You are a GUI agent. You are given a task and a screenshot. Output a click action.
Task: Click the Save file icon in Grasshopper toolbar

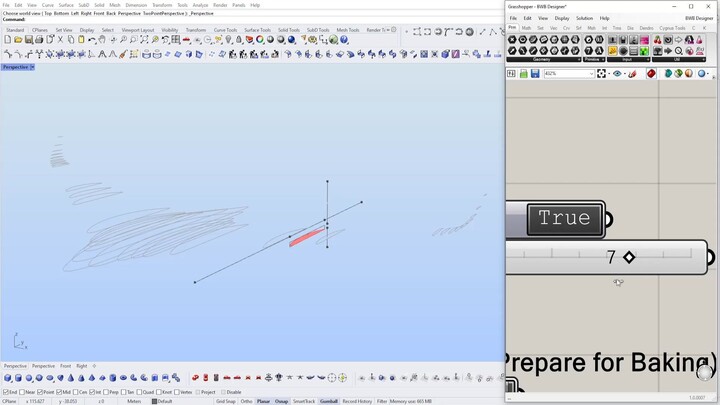(535, 74)
